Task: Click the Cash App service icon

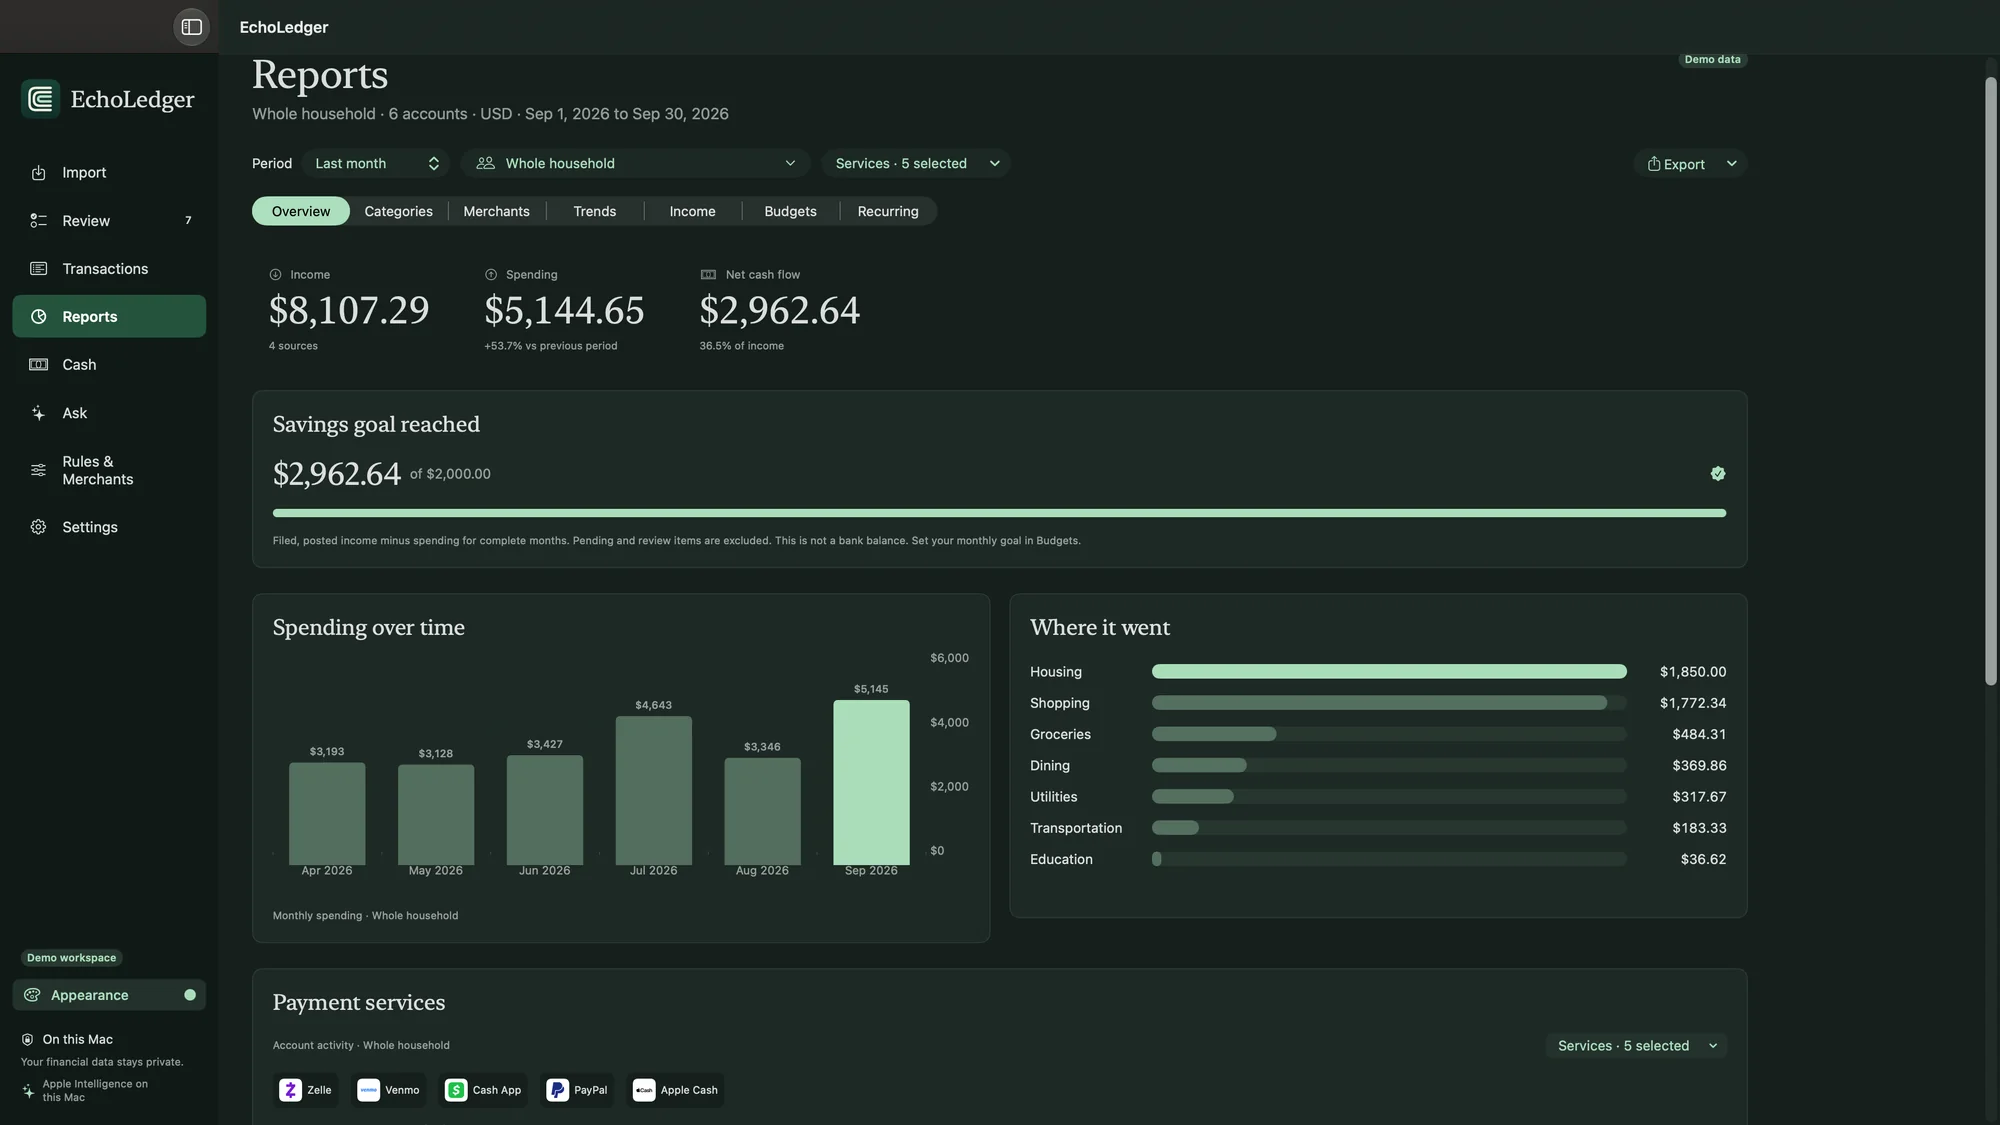Action: 456,1090
